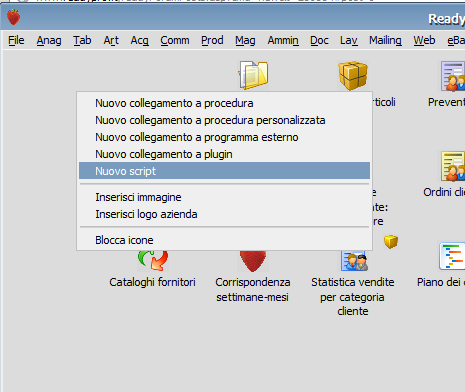Image resolution: width=465 pixels, height=392 pixels.
Task: Click the highlighted Nuovo script entry
Action: (x=224, y=171)
